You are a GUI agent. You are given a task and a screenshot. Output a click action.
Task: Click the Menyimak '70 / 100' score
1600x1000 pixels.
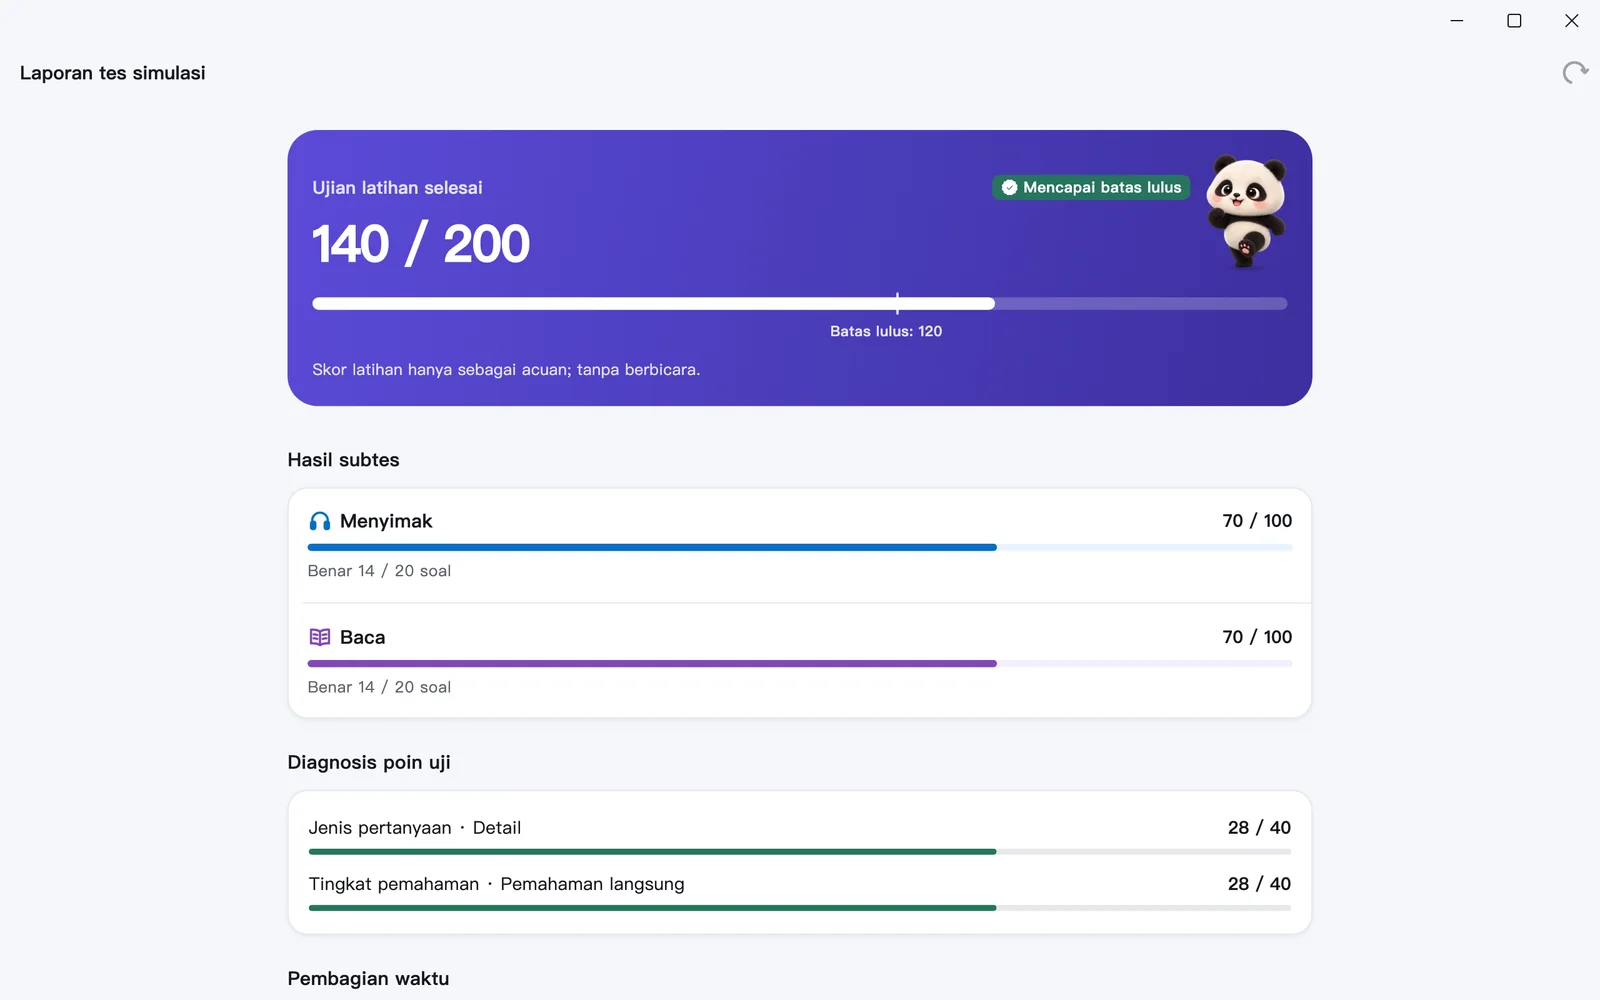1257,521
